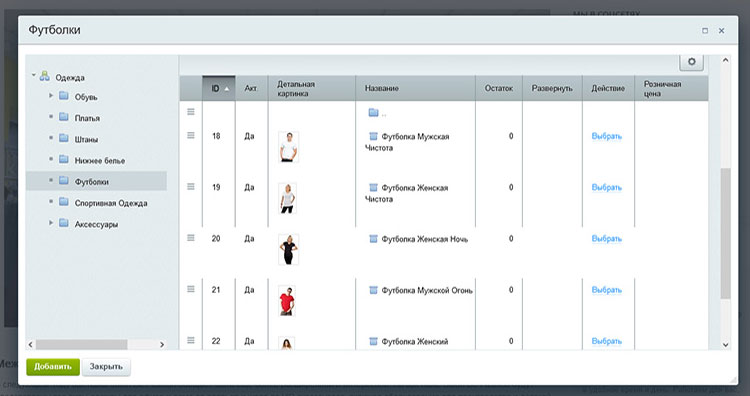Open hamburger menu for row 20
This screenshot has width=750, height=396.
pyautogui.click(x=191, y=238)
